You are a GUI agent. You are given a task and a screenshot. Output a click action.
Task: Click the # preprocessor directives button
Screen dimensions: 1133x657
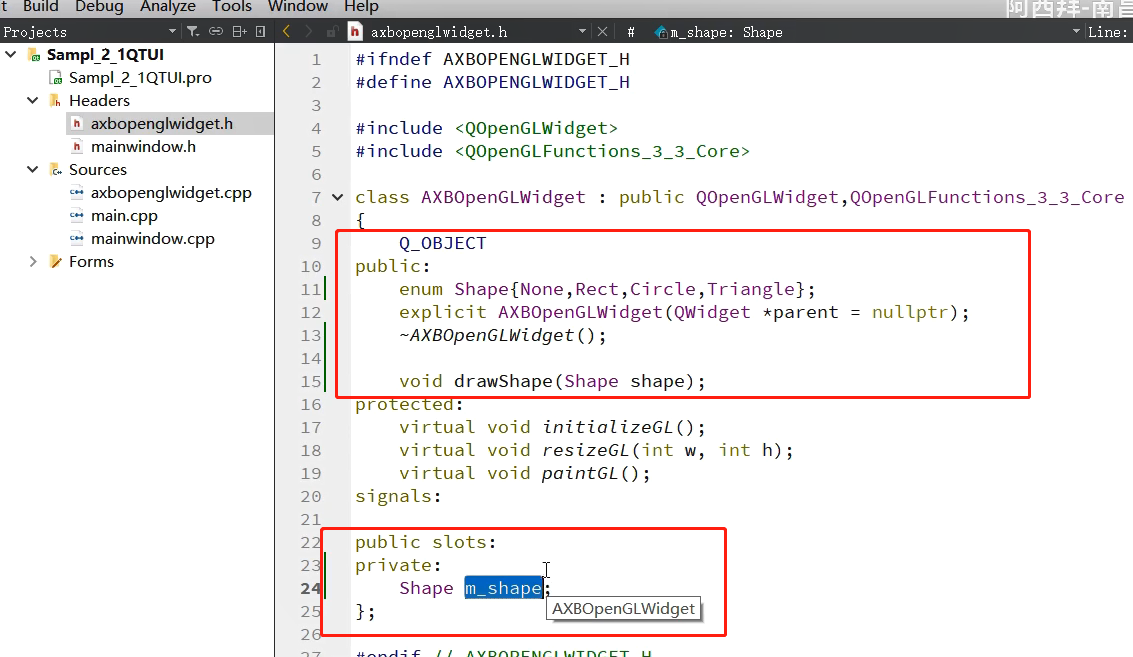click(x=631, y=32)
